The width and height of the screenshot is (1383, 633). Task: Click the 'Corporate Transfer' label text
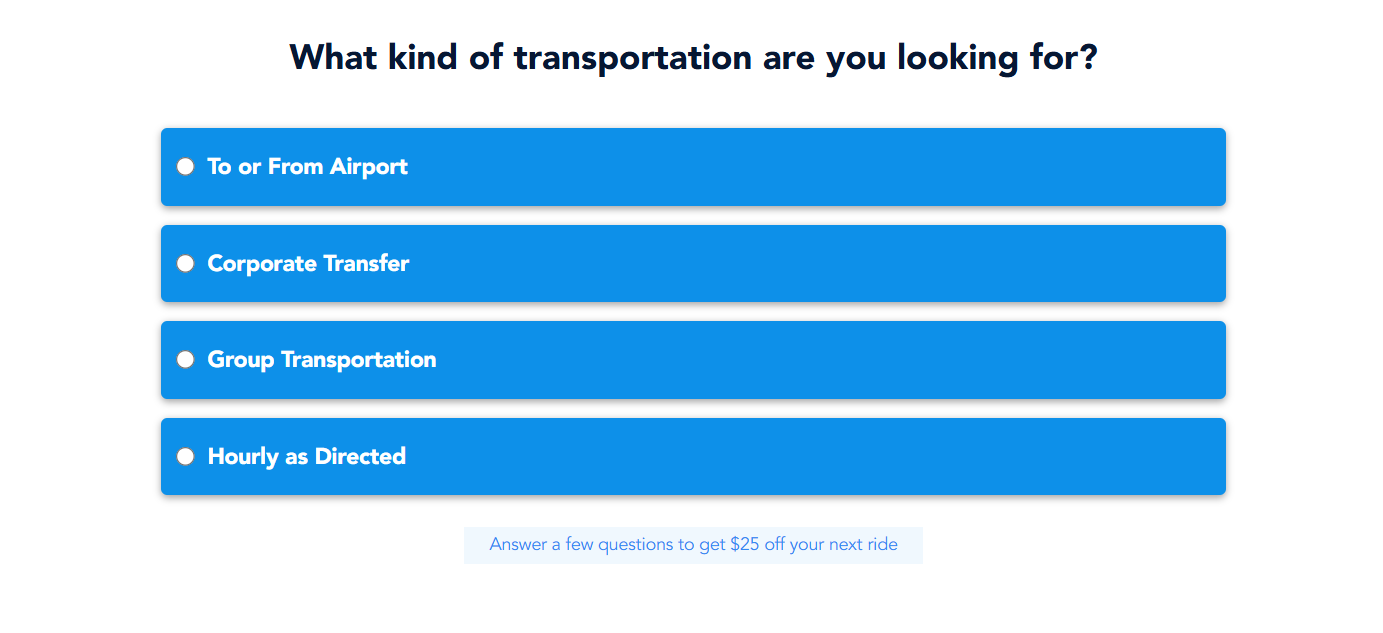[x=308, y=264]
